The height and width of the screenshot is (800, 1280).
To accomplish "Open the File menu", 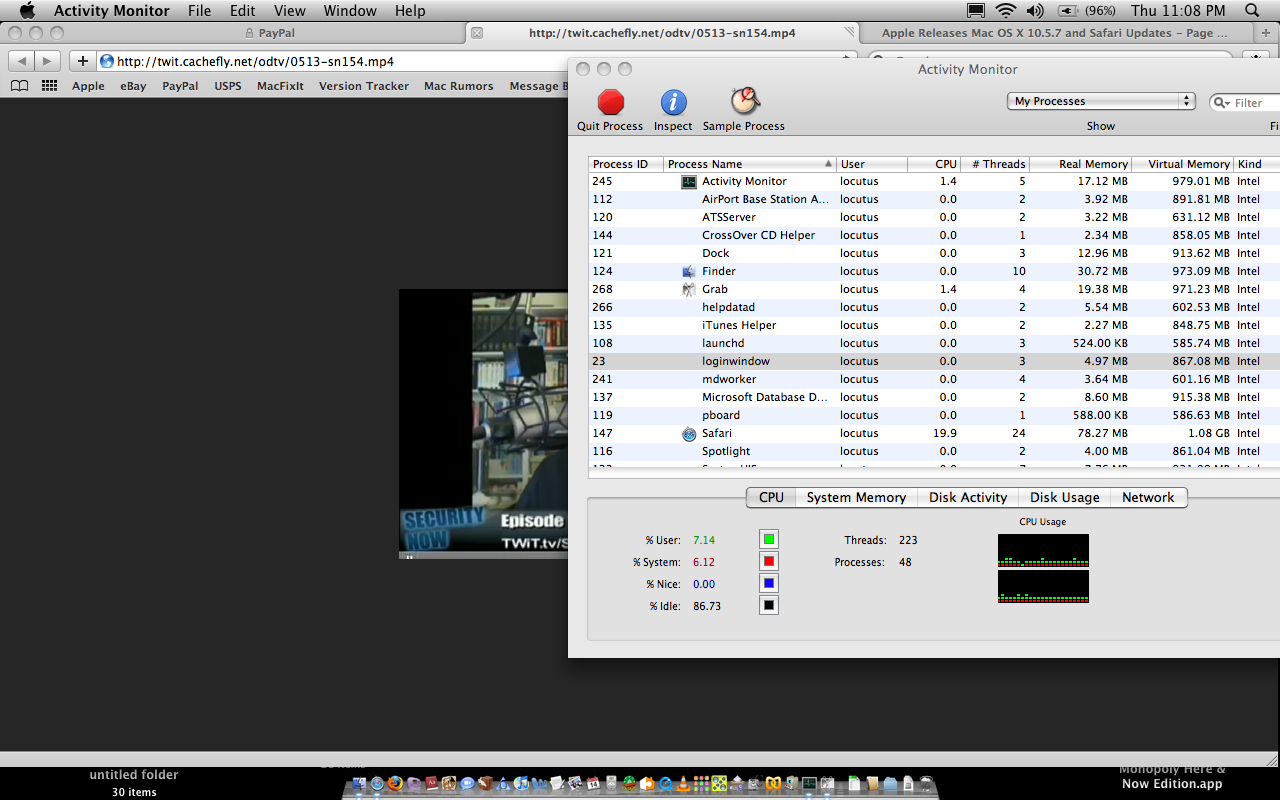I will pyautogui.click(x=200, y=11).
